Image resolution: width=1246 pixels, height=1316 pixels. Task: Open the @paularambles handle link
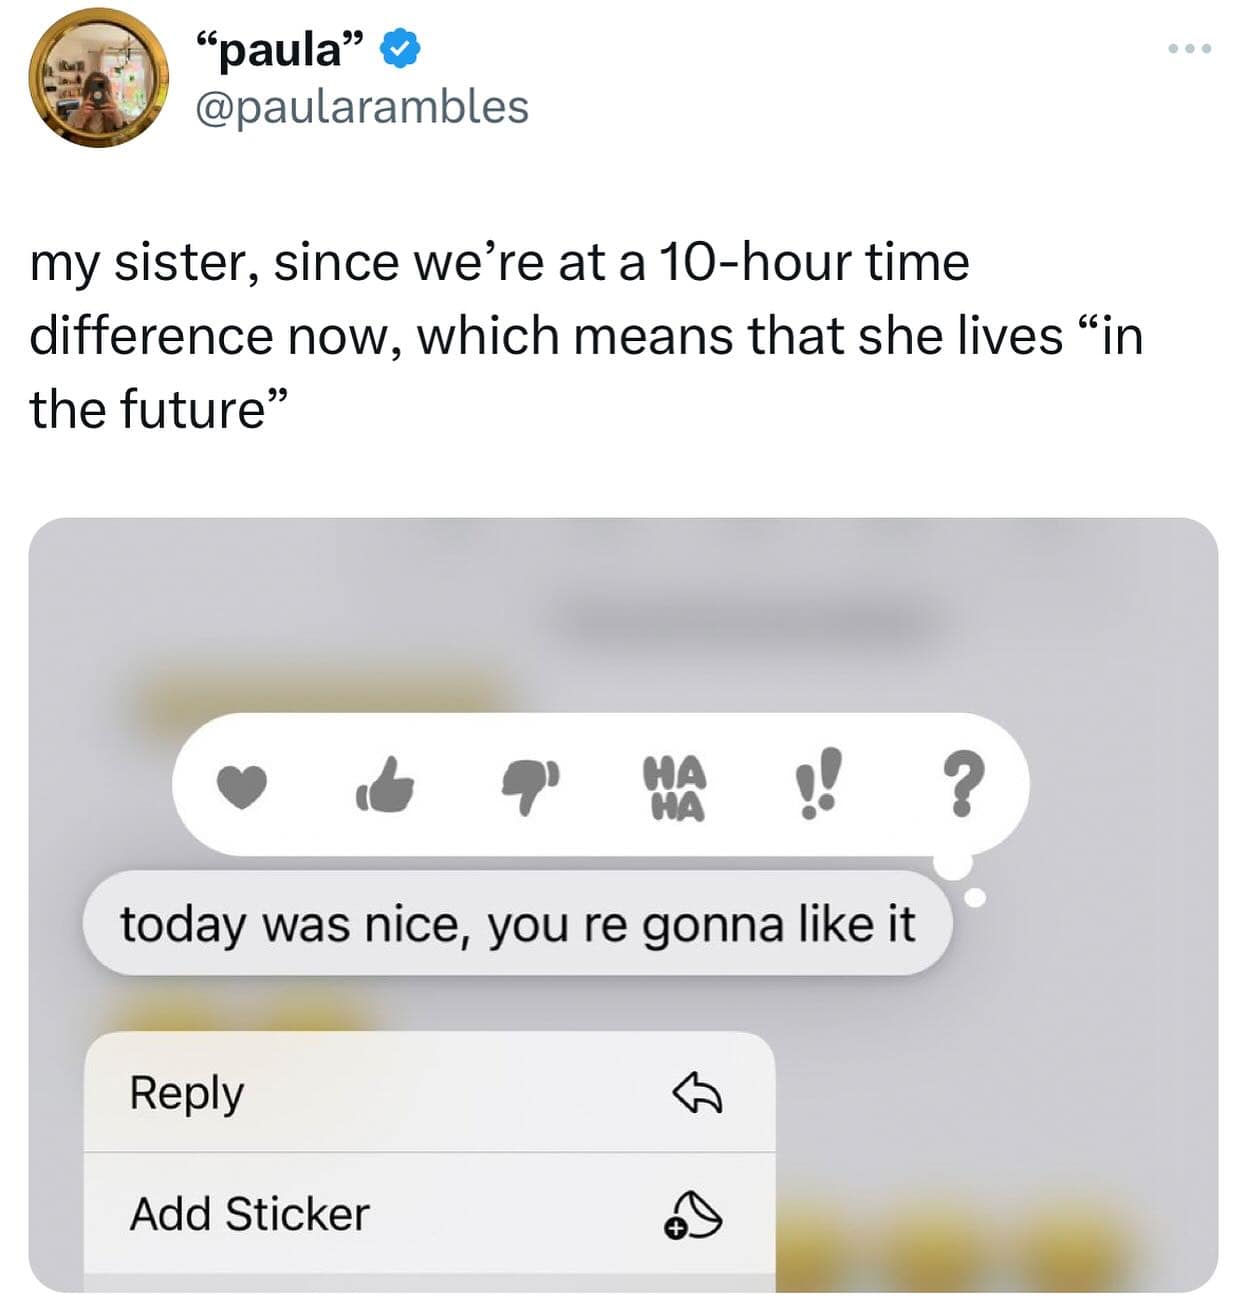coord(361,107)
